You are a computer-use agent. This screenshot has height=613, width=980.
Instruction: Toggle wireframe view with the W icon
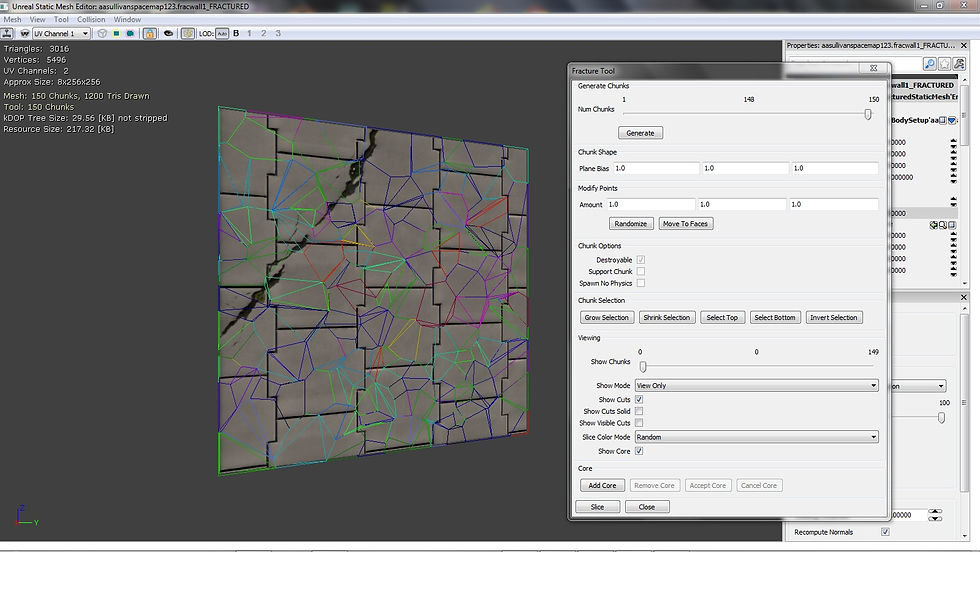(x=25, y=33)
